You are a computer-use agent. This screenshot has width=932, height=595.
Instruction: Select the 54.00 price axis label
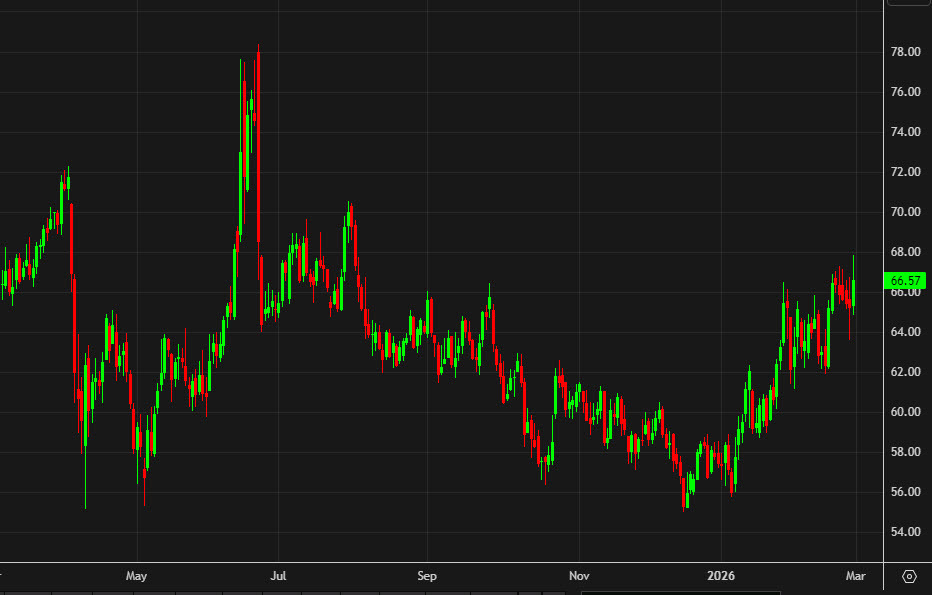click(x=905, y=532)
